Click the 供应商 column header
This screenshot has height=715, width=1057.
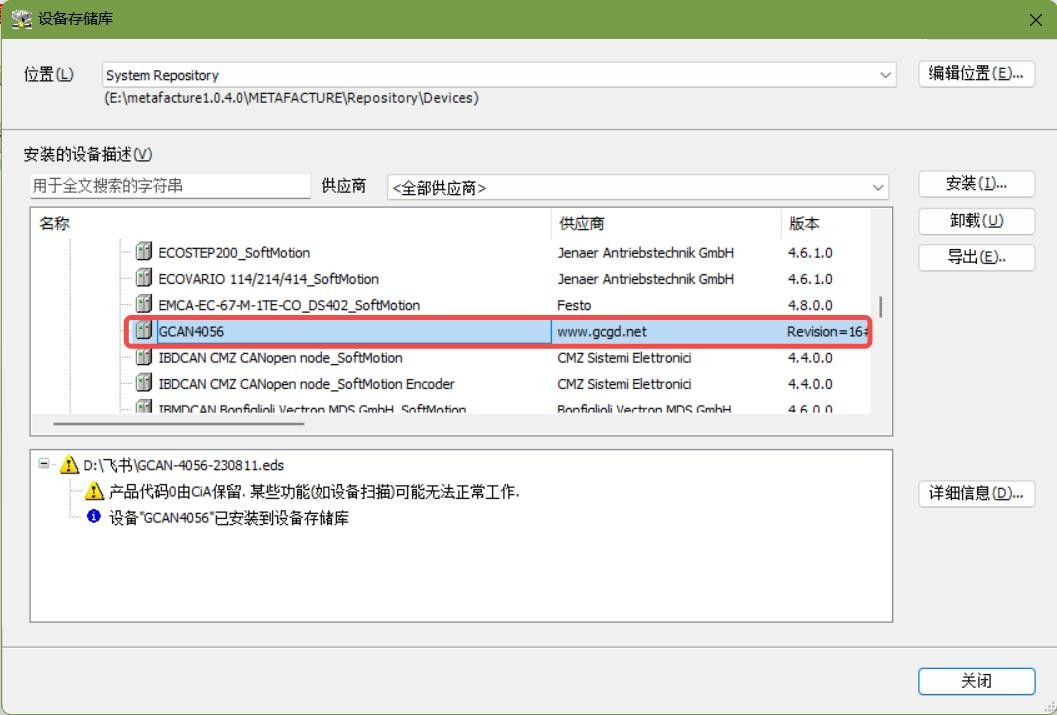pos(581,224)
